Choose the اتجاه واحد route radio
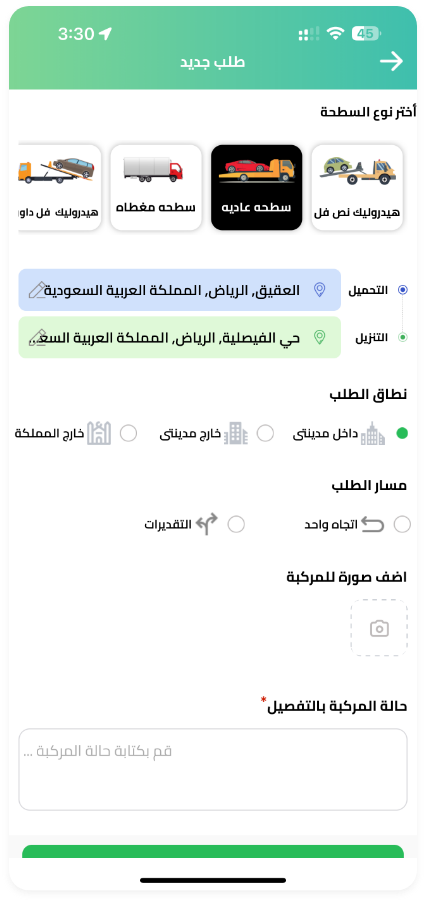Image resolution: width=426 pixels, height=903 pixels. pos(402,524)
